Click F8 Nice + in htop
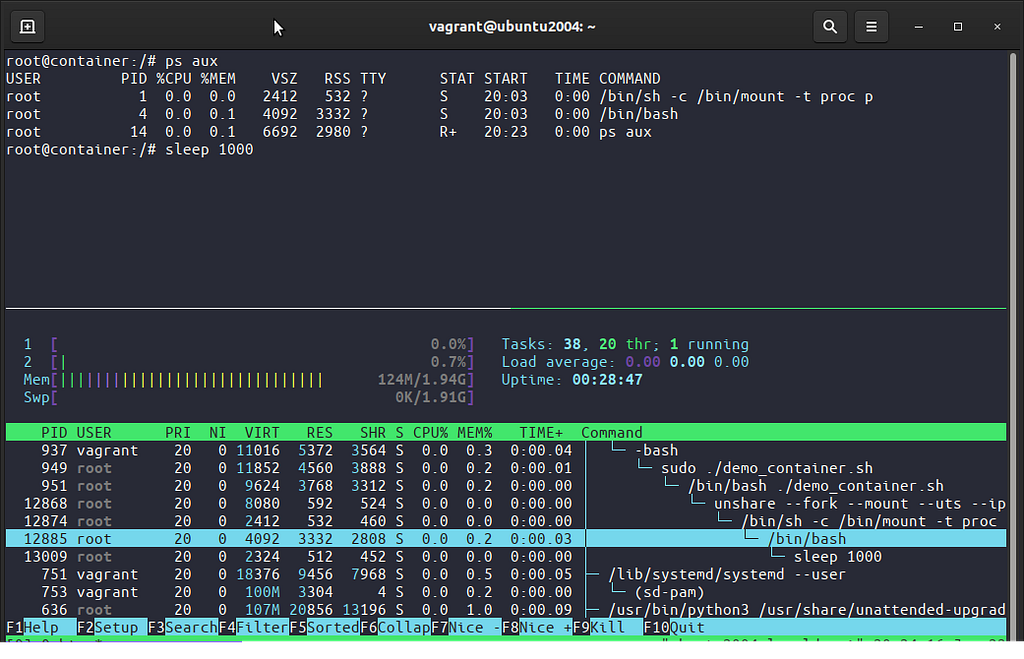 point(537,628)
